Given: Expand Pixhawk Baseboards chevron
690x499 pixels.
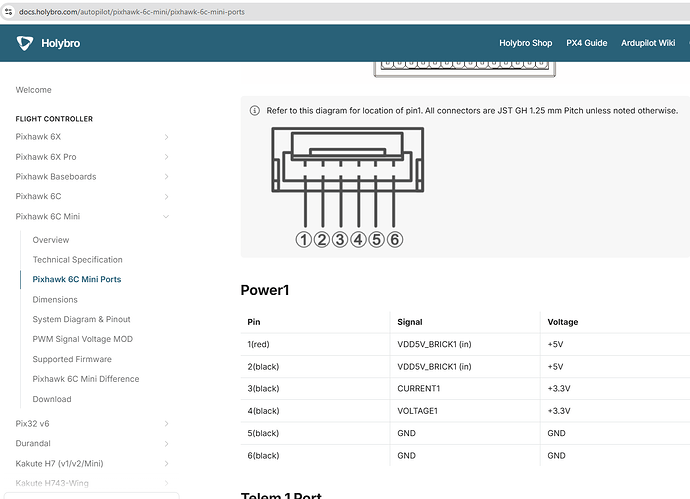Looking at the screenshot, I should tap(166, 176).
